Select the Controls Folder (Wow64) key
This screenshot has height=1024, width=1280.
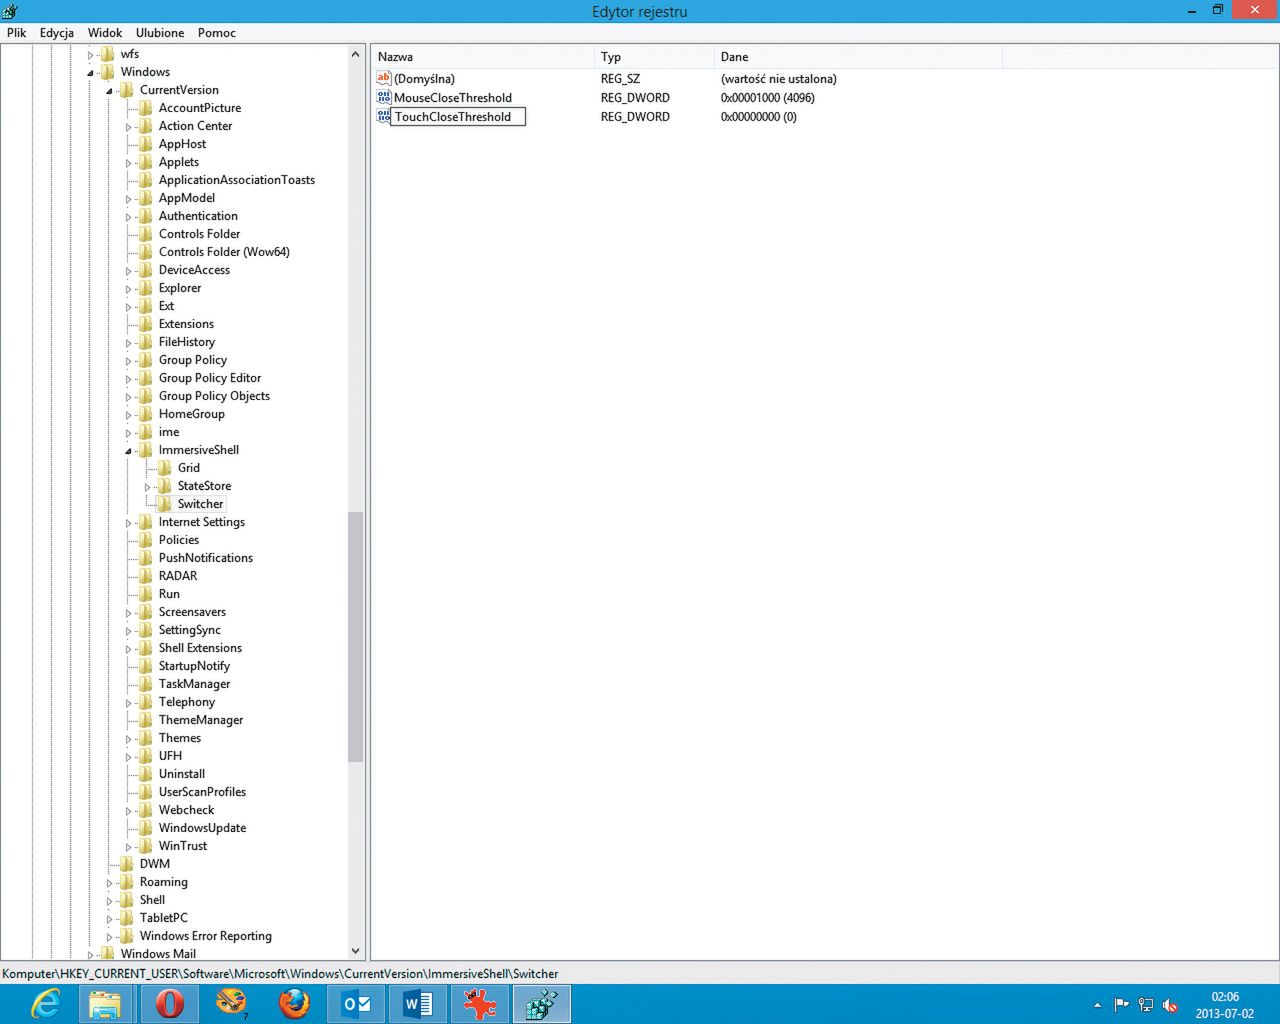click(224, 252)
